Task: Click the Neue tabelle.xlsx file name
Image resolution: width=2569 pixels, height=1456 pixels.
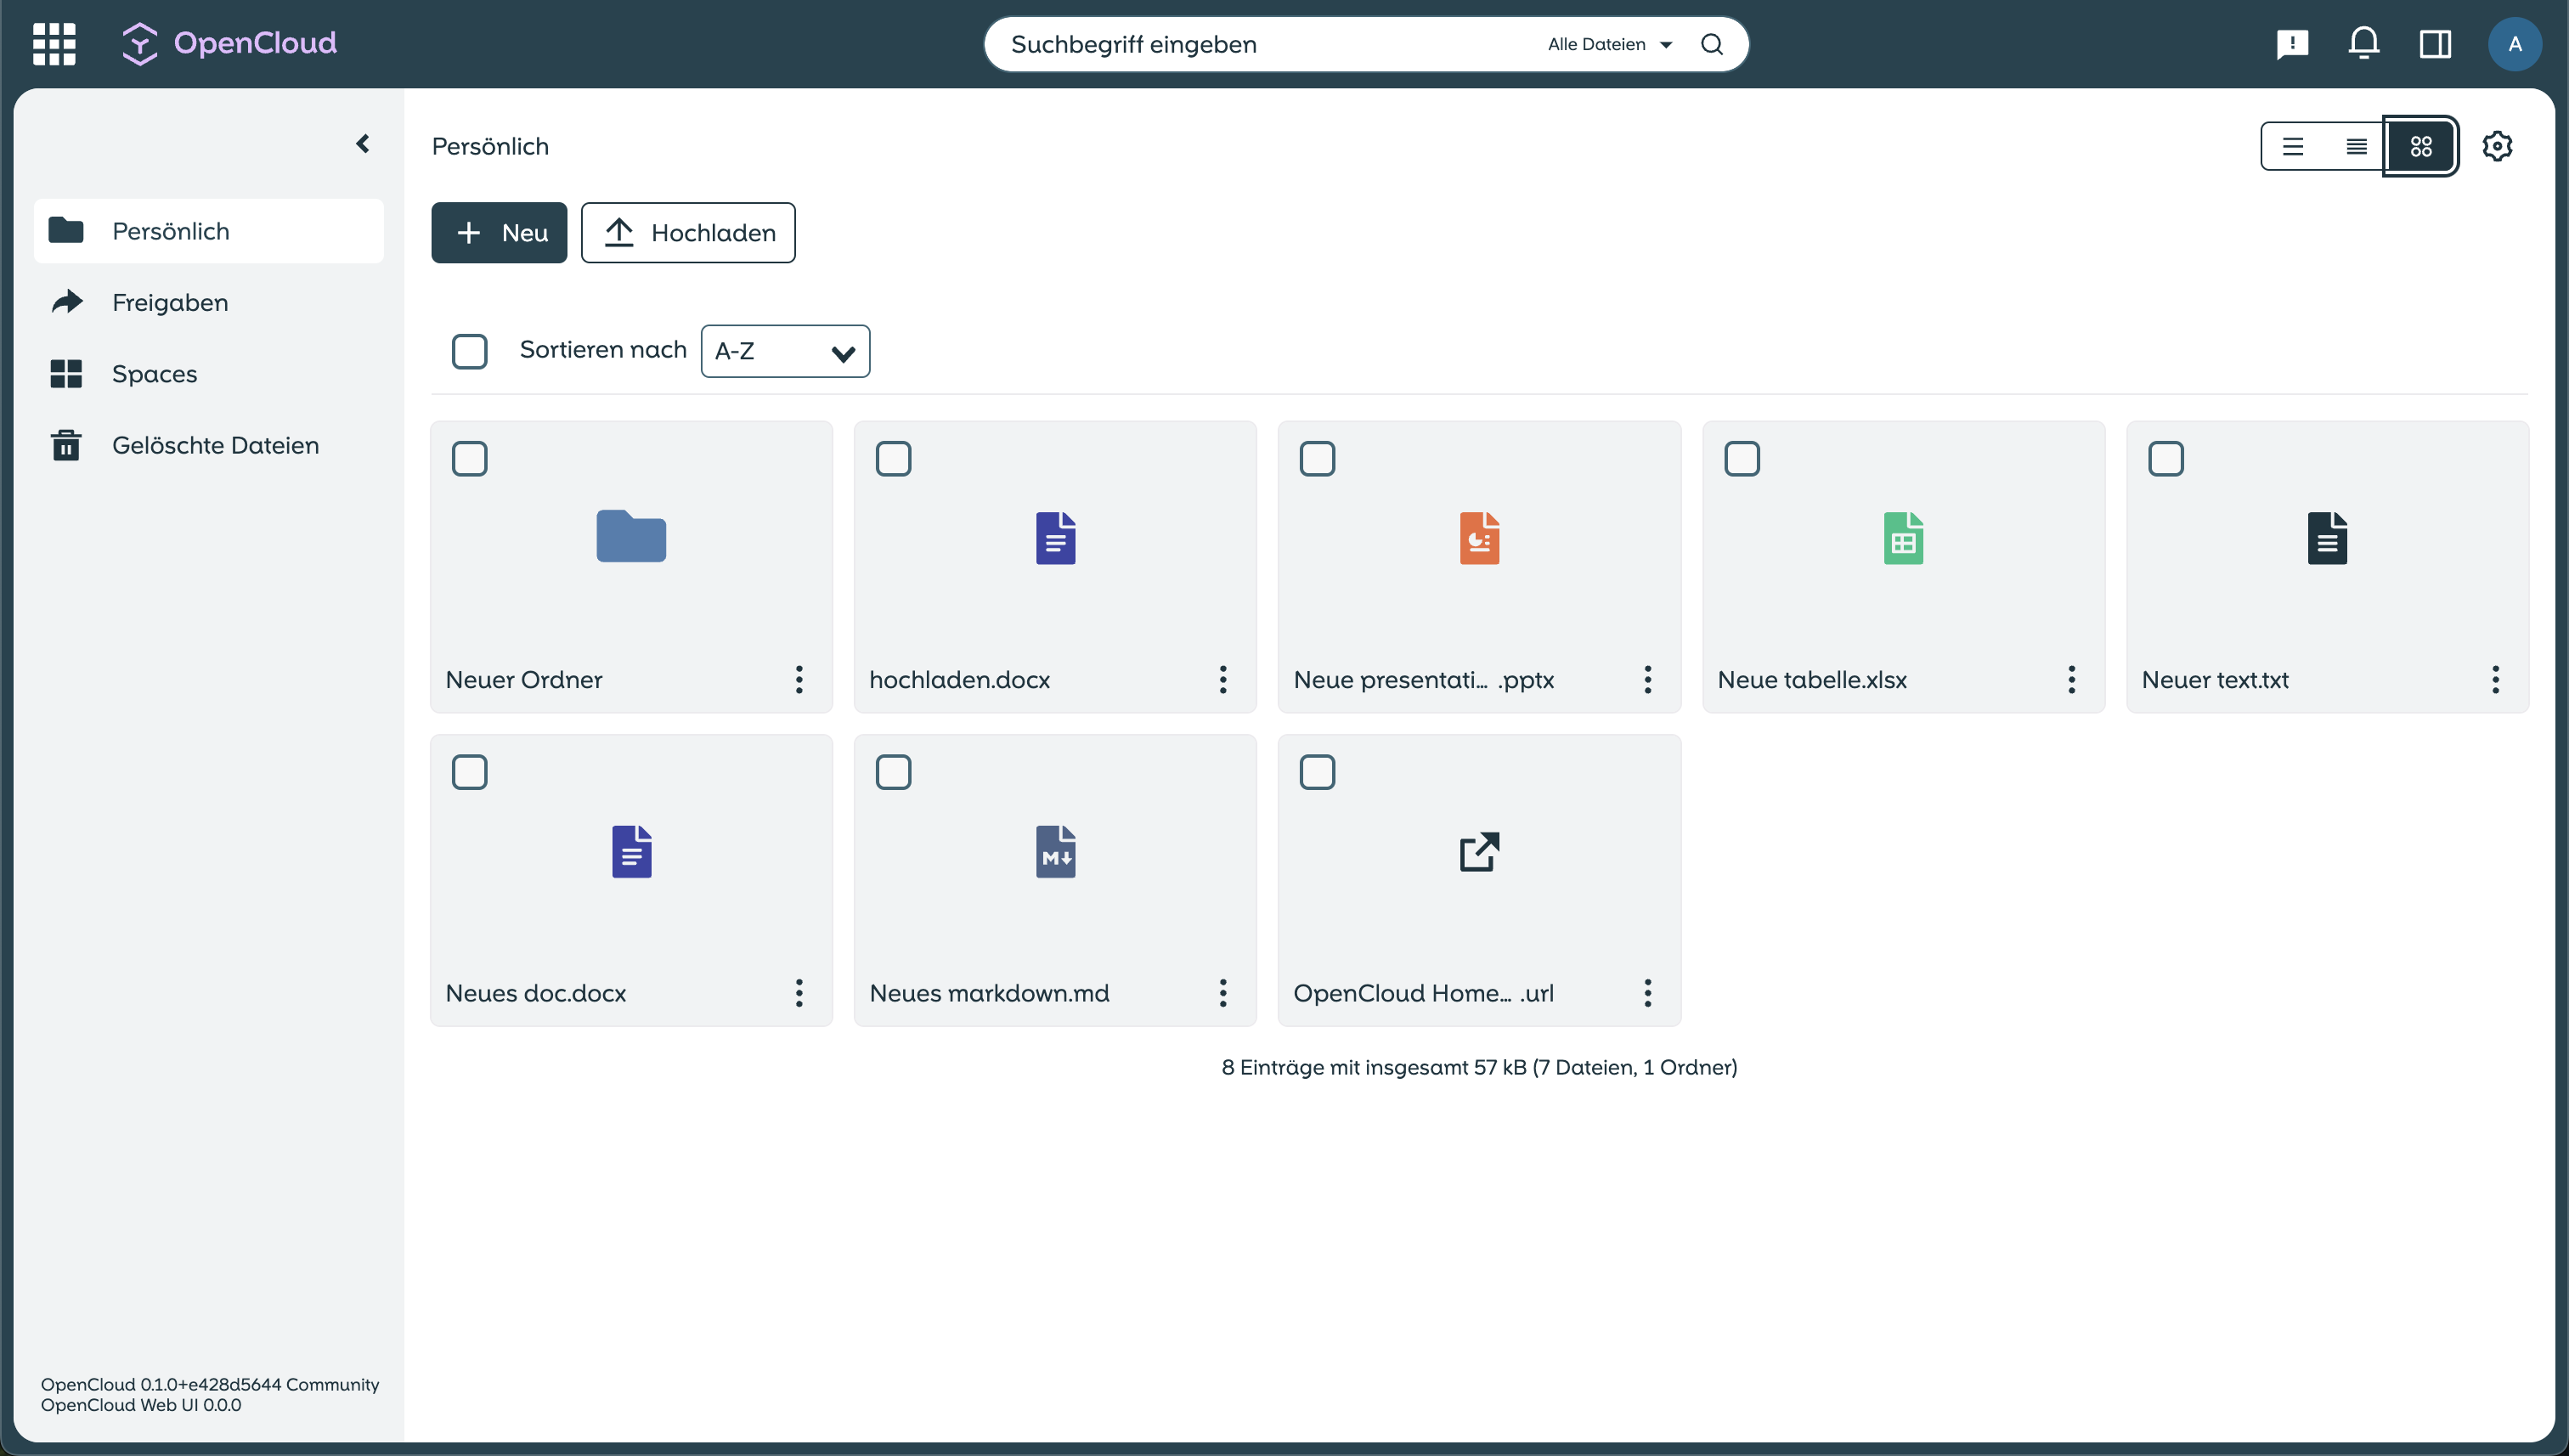Action: tap(1812, 680)
